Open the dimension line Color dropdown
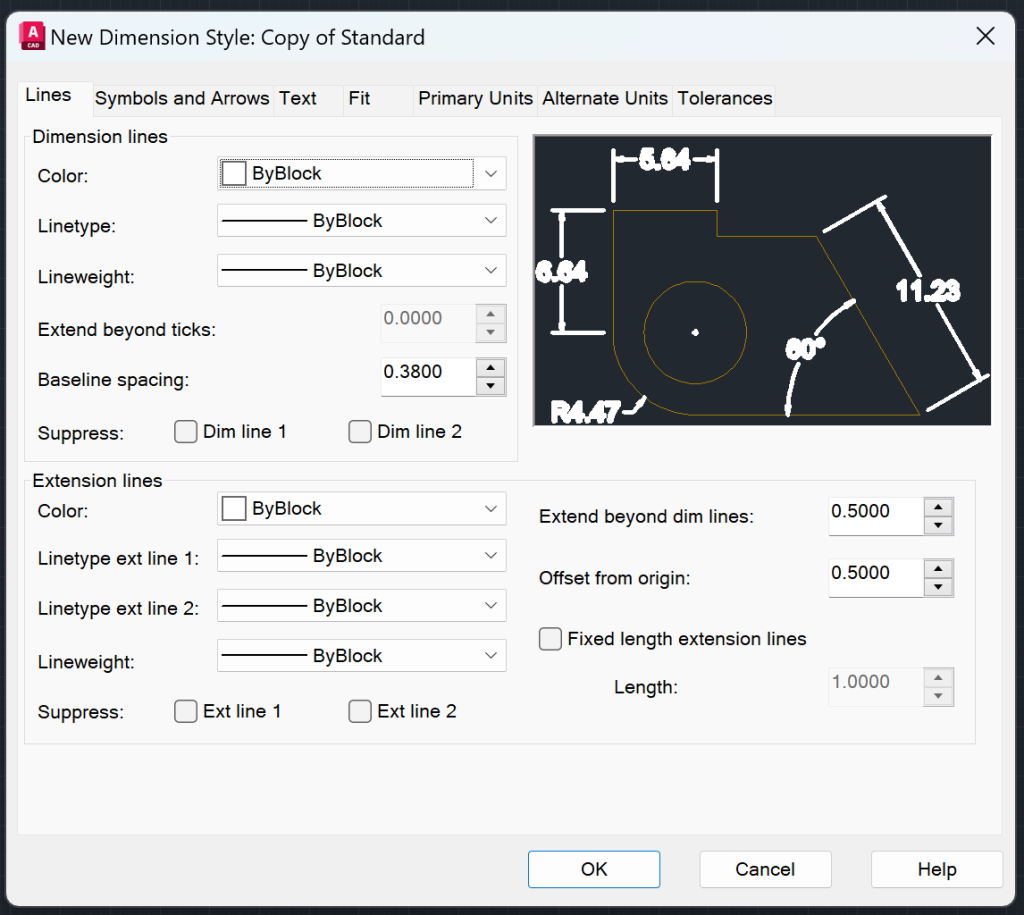 pyautogui.click(x=490, y=173)
